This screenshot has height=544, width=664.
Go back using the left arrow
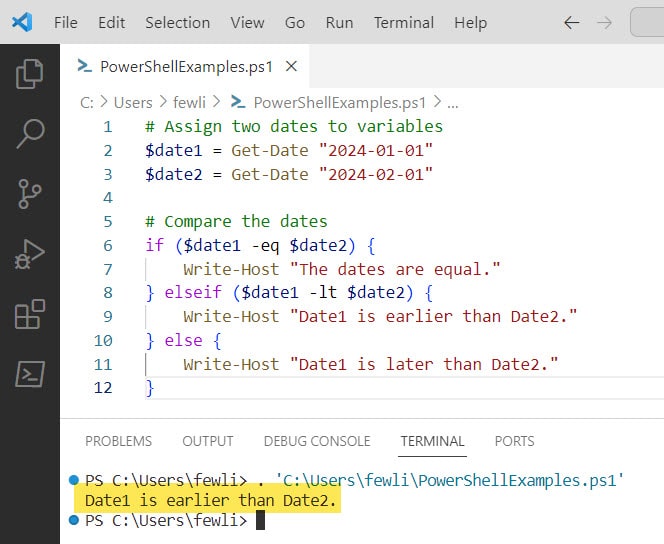pyautogui.click(x=572, y=22)
